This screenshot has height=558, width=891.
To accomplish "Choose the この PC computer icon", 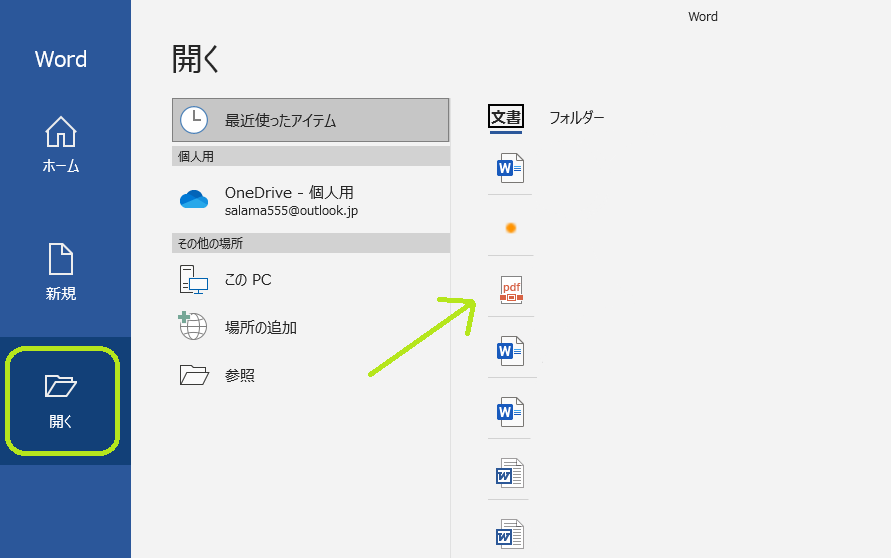I will point(194,280).
